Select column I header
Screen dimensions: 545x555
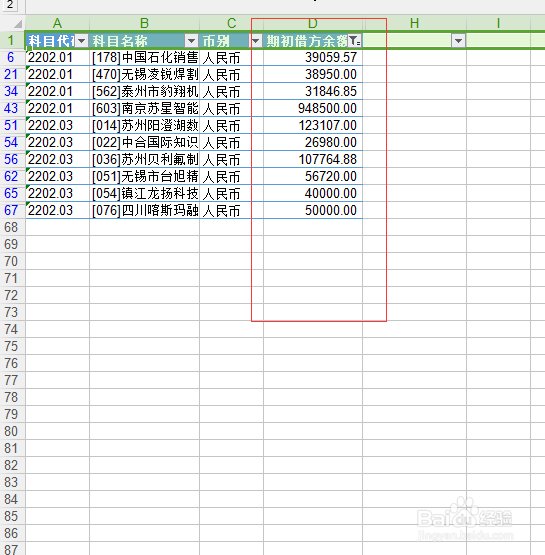(498, 23)
